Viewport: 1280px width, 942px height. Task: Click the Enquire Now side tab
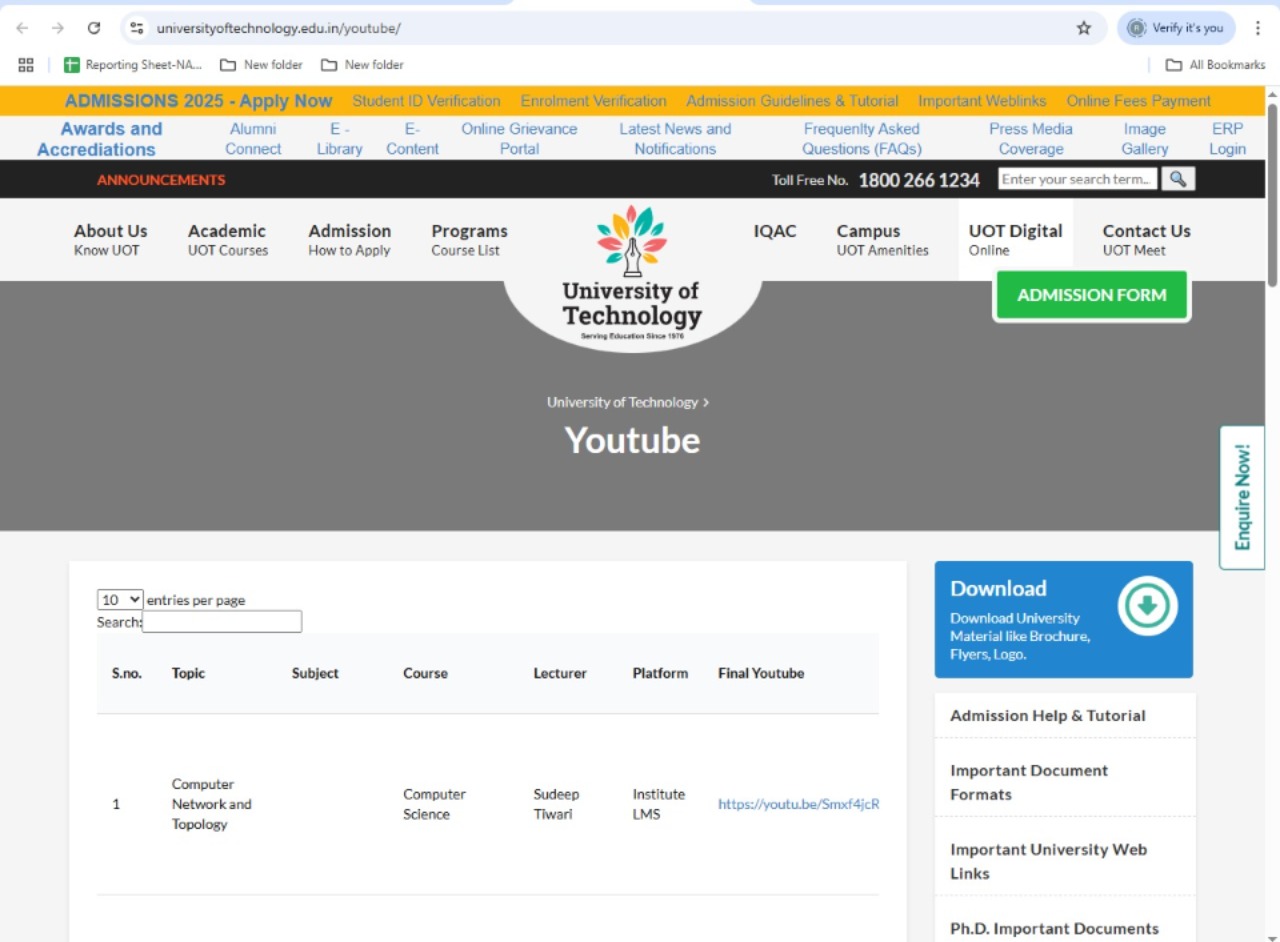(x=1242, y=497)
